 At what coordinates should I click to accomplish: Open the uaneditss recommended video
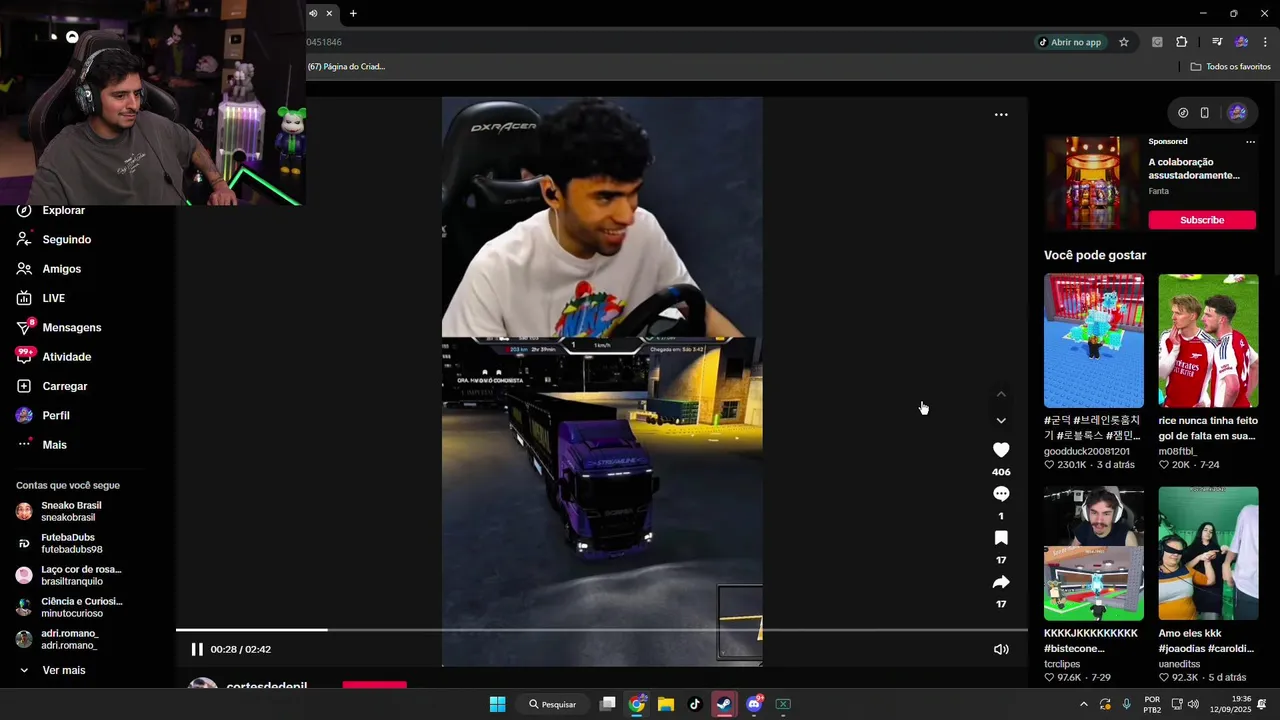pos(1208,554)
